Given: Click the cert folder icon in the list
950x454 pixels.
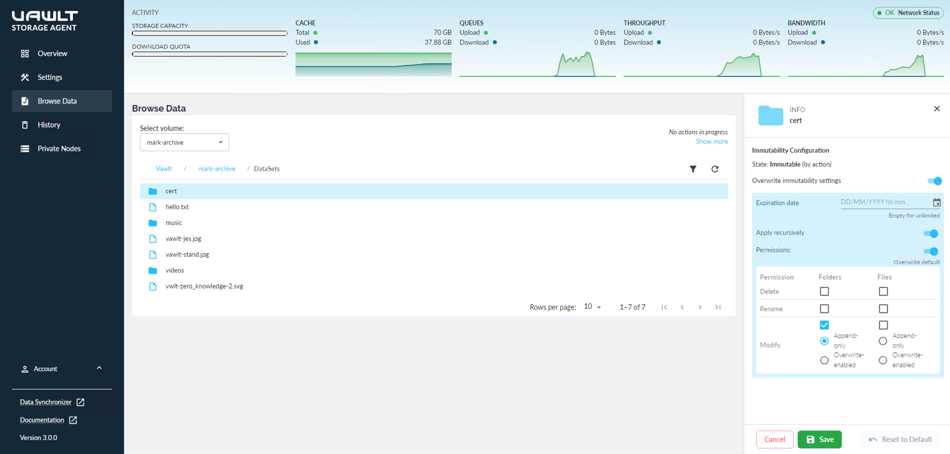Looking at the screenshot, I should [153, 191].
